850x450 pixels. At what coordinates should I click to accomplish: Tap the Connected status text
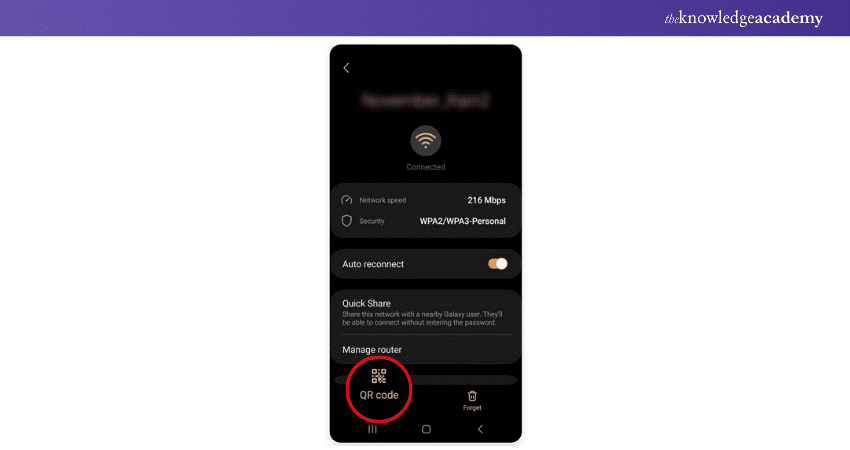[x=426, y=167]
